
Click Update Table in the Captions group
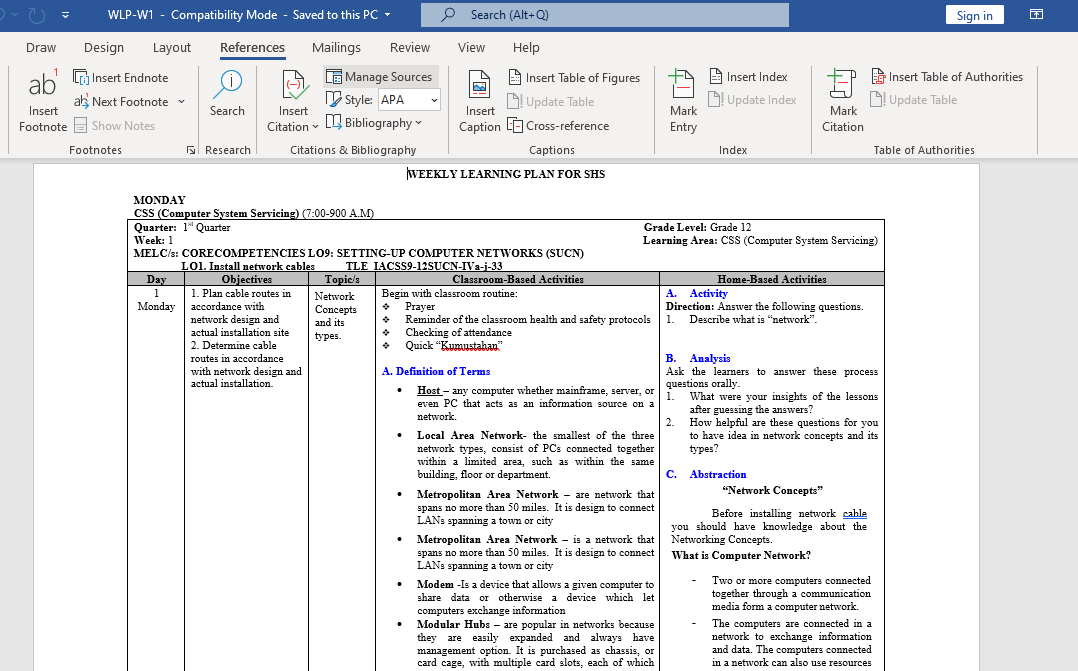point(551,102)
